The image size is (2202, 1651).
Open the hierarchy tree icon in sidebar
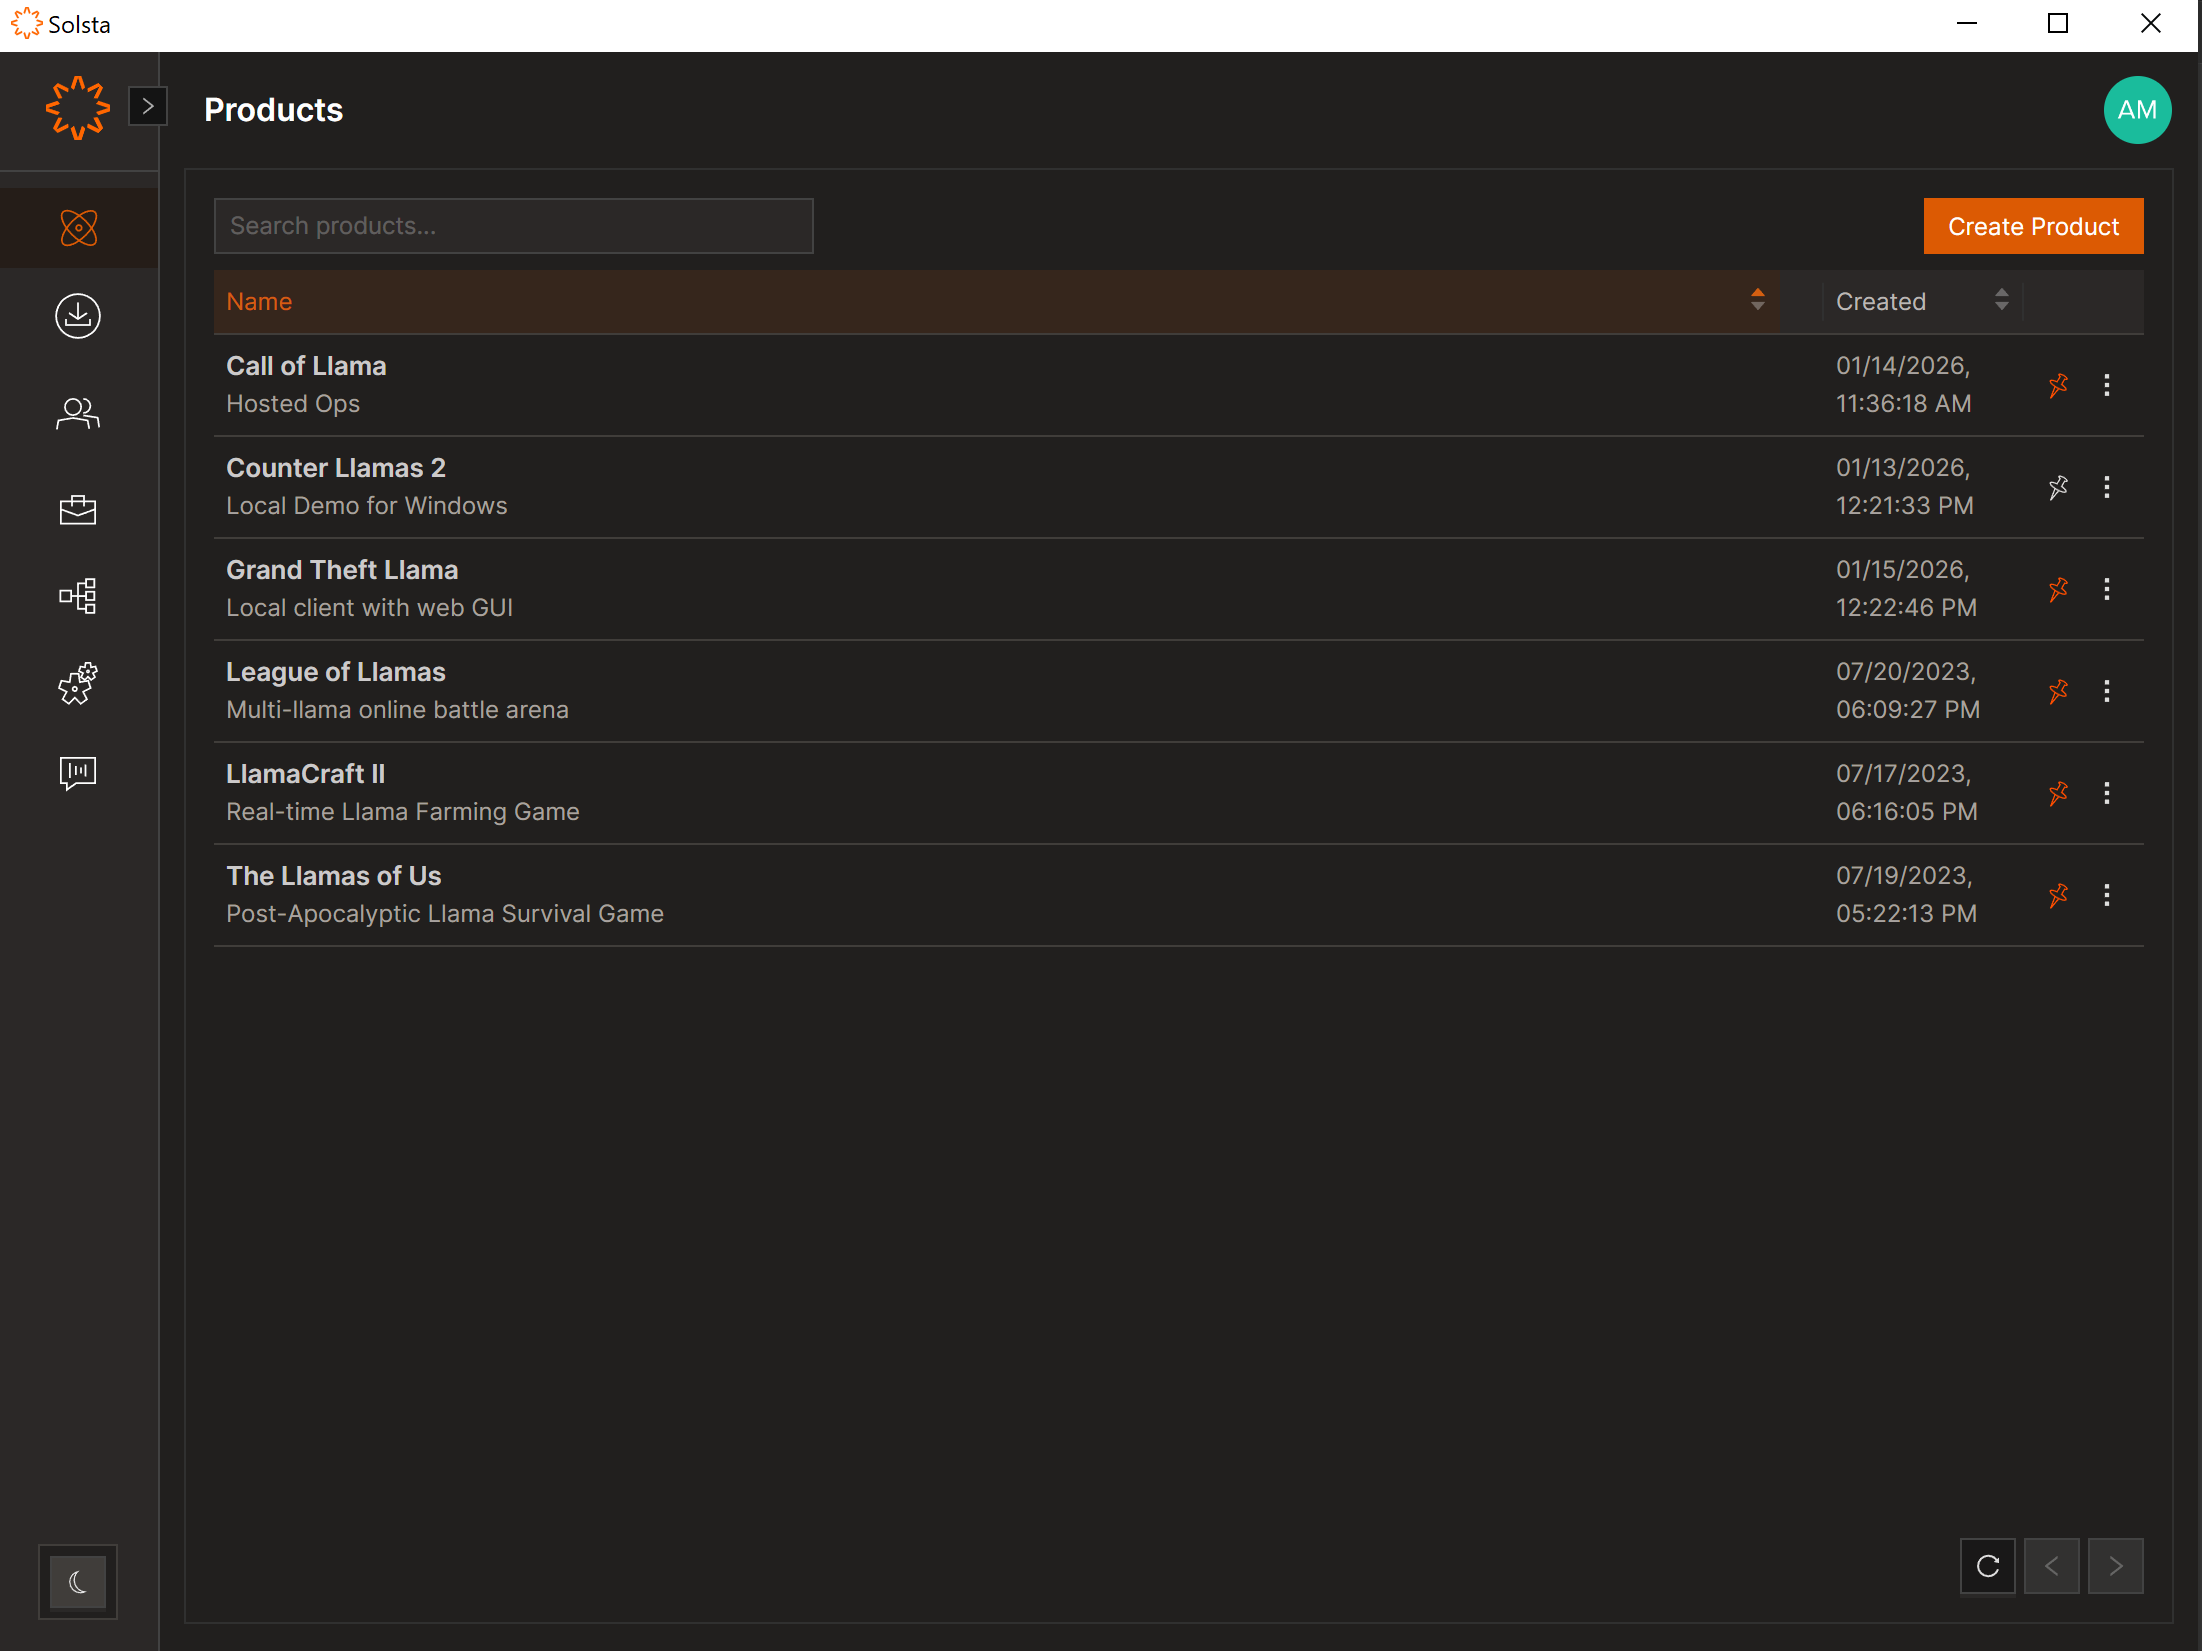coord(78,597)
